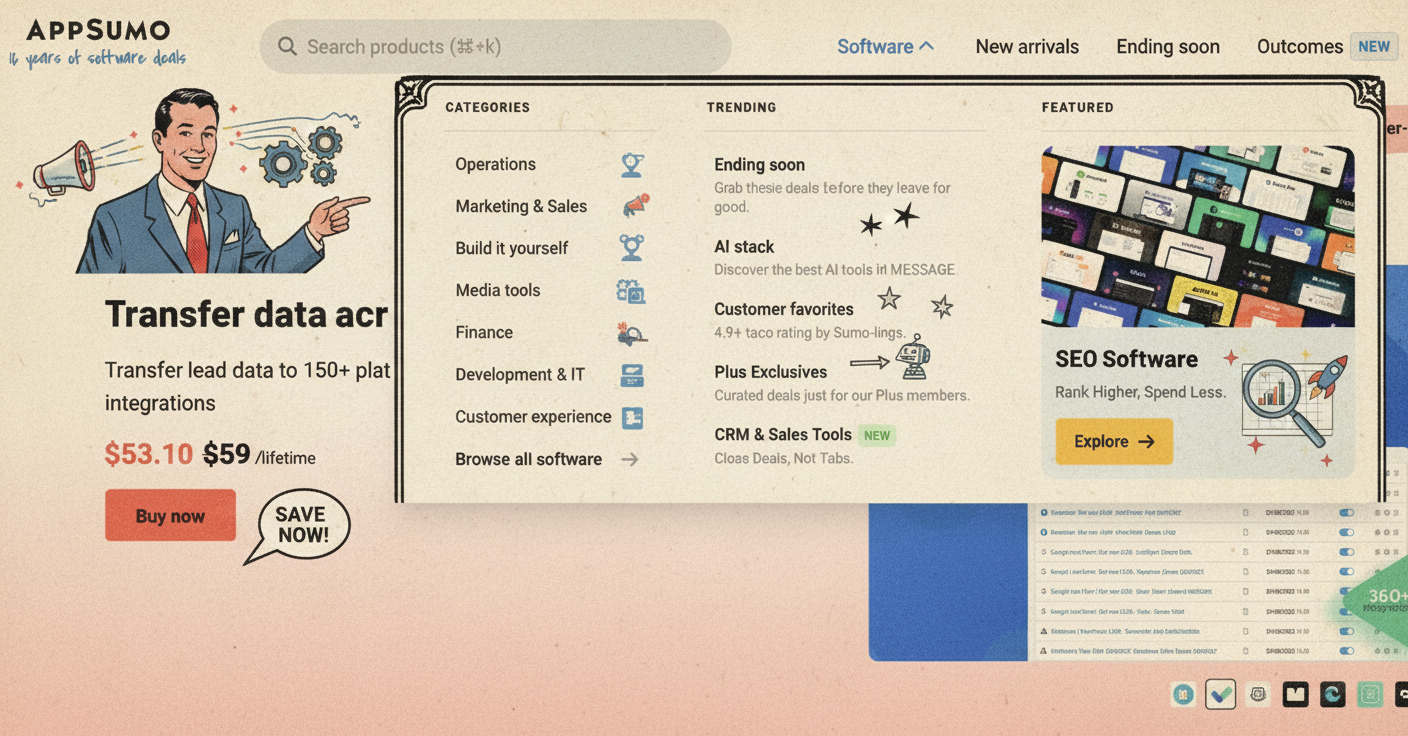Collapse the Software dropdown menu
Screen dimensions: 1408x736
click(885, 46)
